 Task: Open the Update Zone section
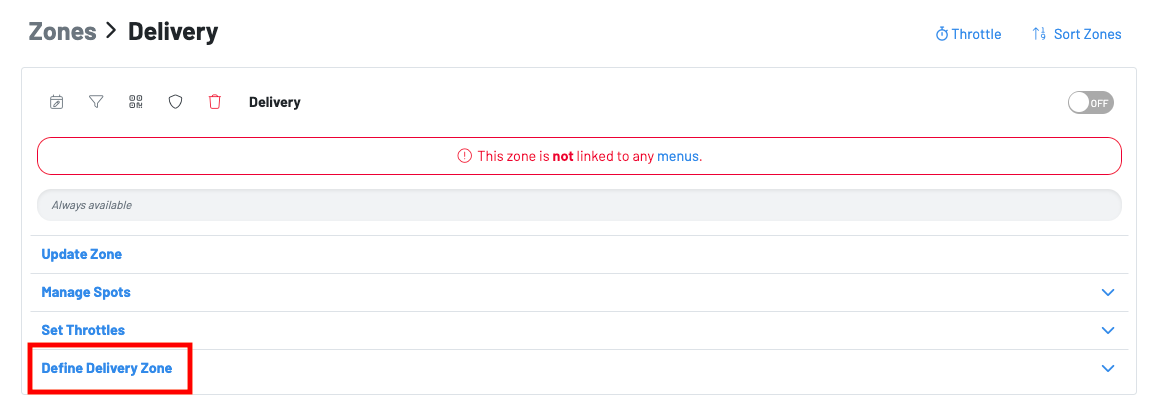click(x=81, y=254)
